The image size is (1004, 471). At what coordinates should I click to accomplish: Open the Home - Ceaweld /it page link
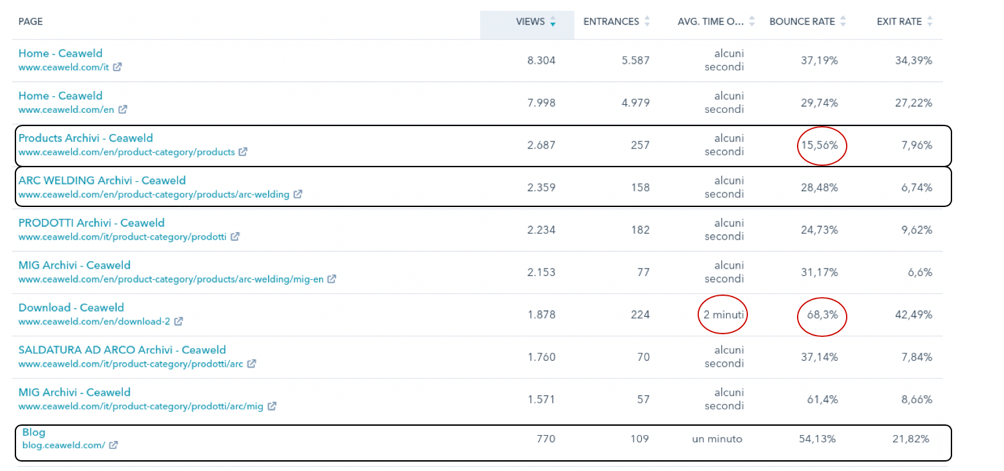[60, 53]
